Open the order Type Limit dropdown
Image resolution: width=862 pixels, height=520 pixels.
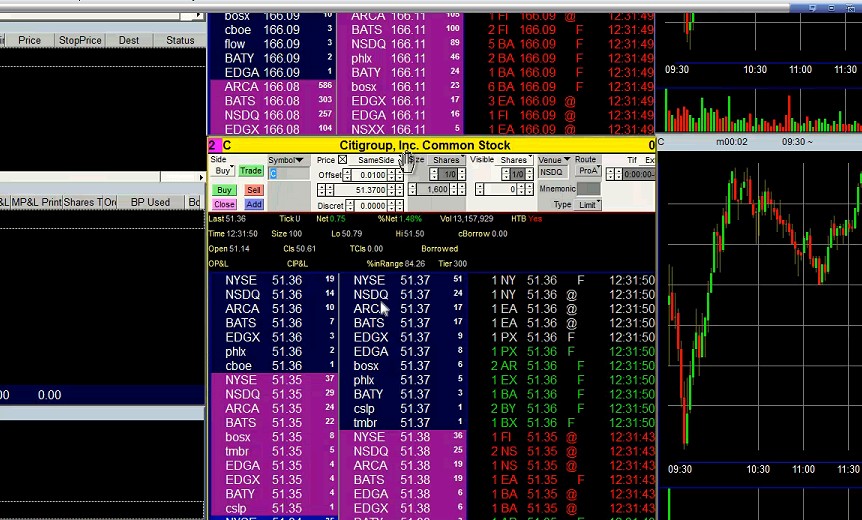589,204
